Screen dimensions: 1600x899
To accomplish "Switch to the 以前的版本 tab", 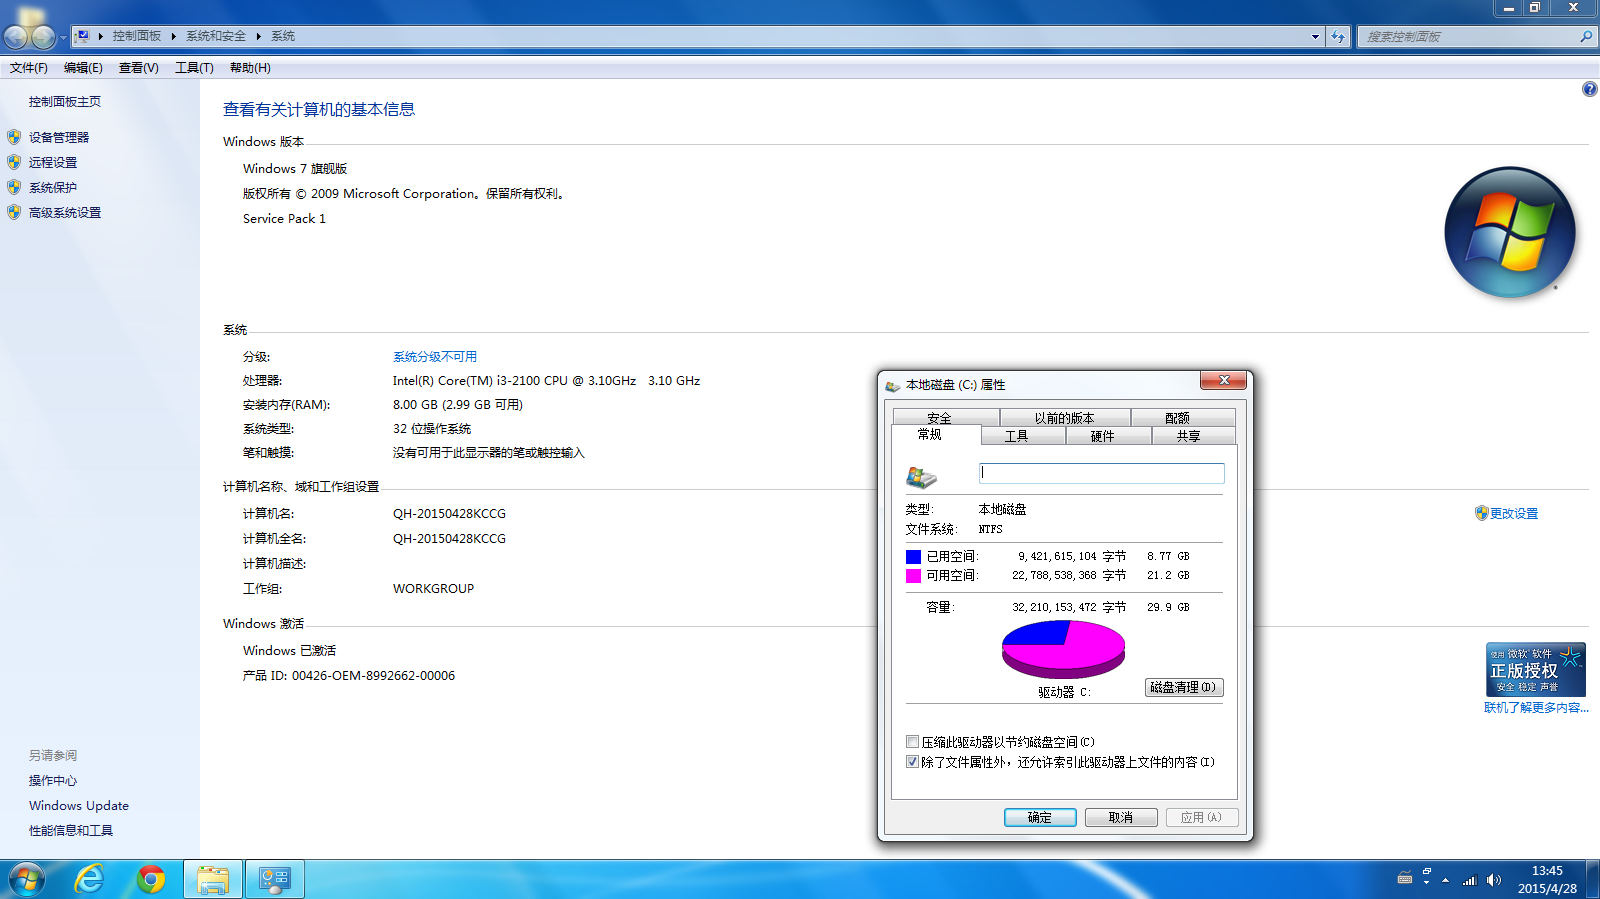I will (1064, 418).
